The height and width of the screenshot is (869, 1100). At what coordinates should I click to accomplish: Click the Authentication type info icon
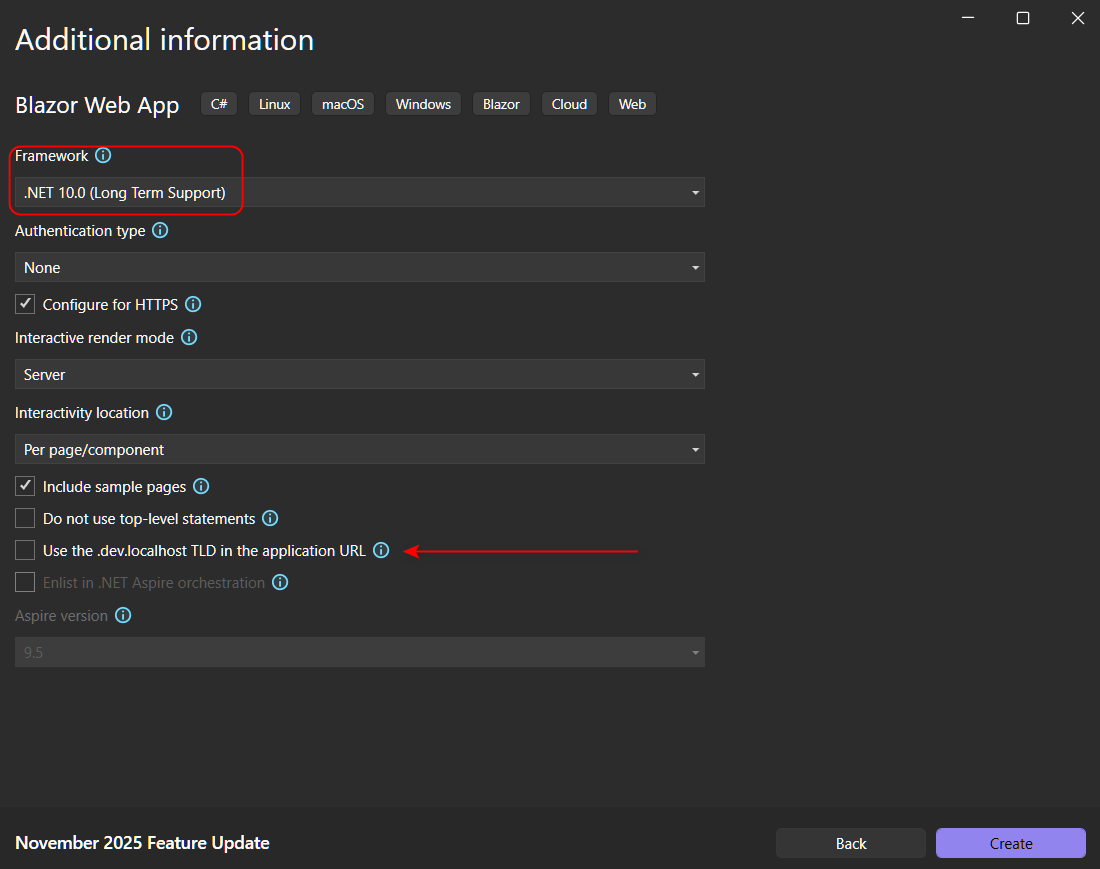(x=159, y=231)
